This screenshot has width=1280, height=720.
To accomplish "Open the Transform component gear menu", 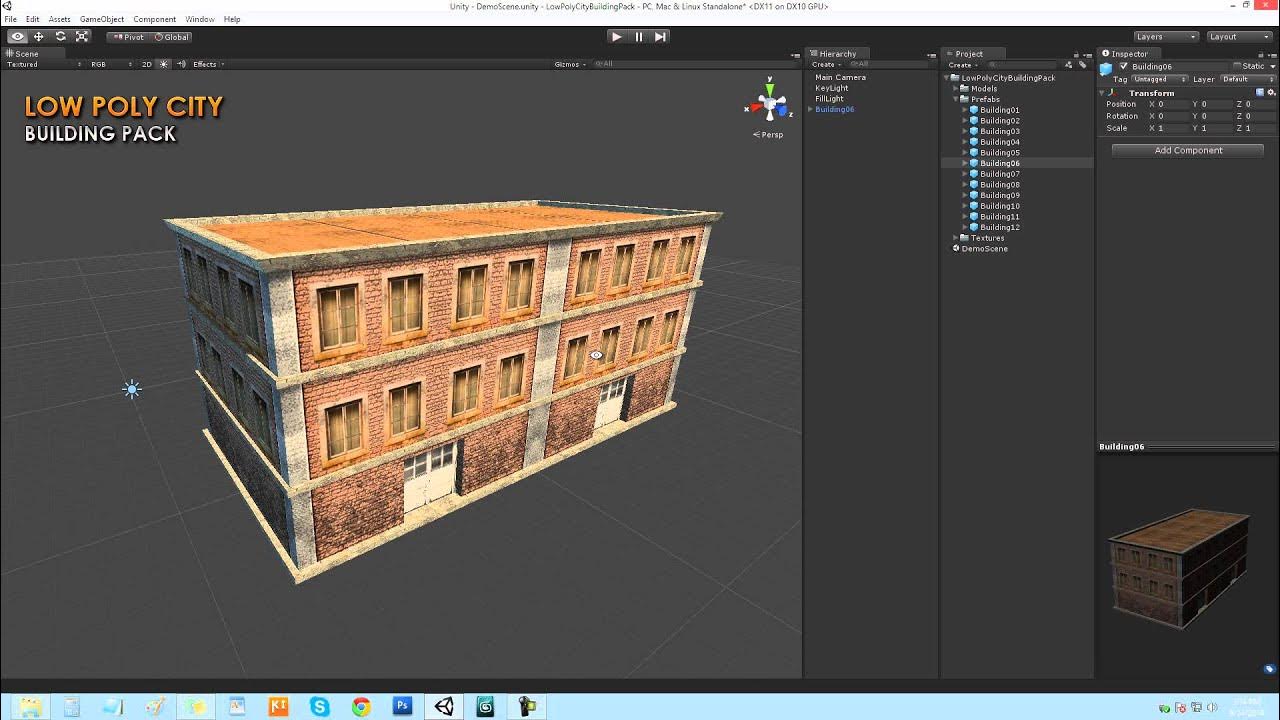I will pos(1270,92).
